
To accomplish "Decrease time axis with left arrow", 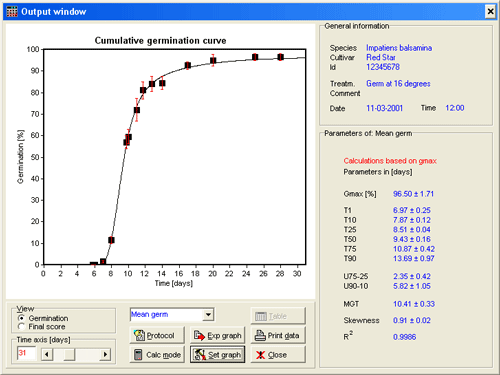I will point(47,354).
